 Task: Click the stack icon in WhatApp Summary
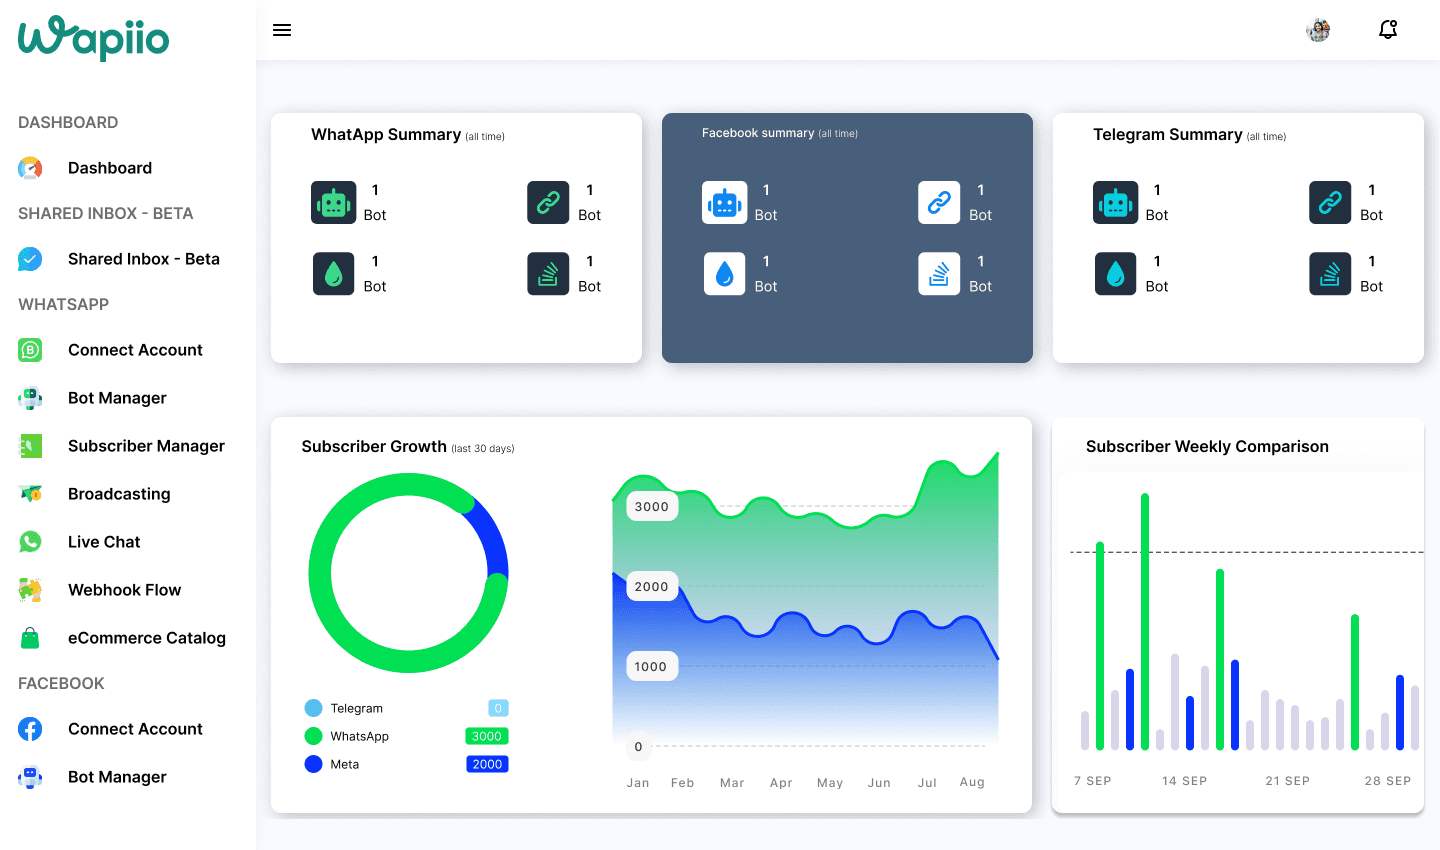coord(548,274)
